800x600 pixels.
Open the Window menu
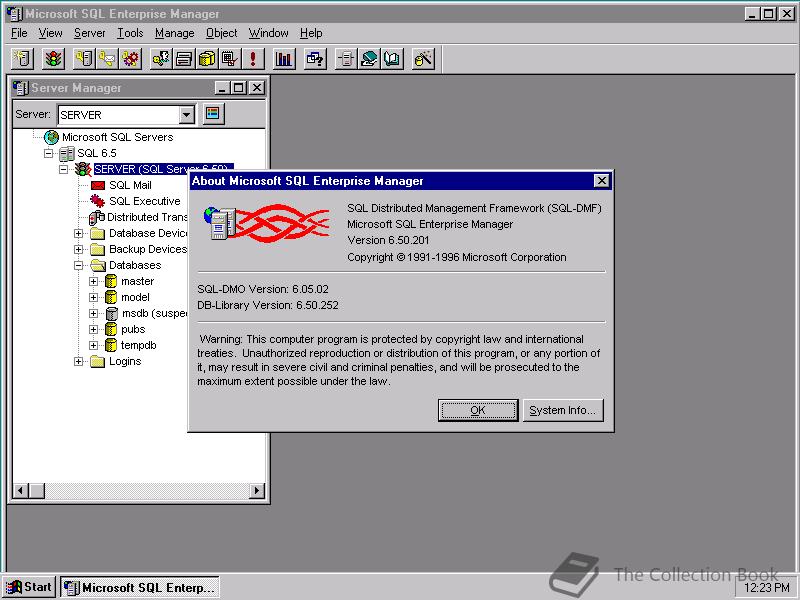pyautogui.click(x=268, y=33)
